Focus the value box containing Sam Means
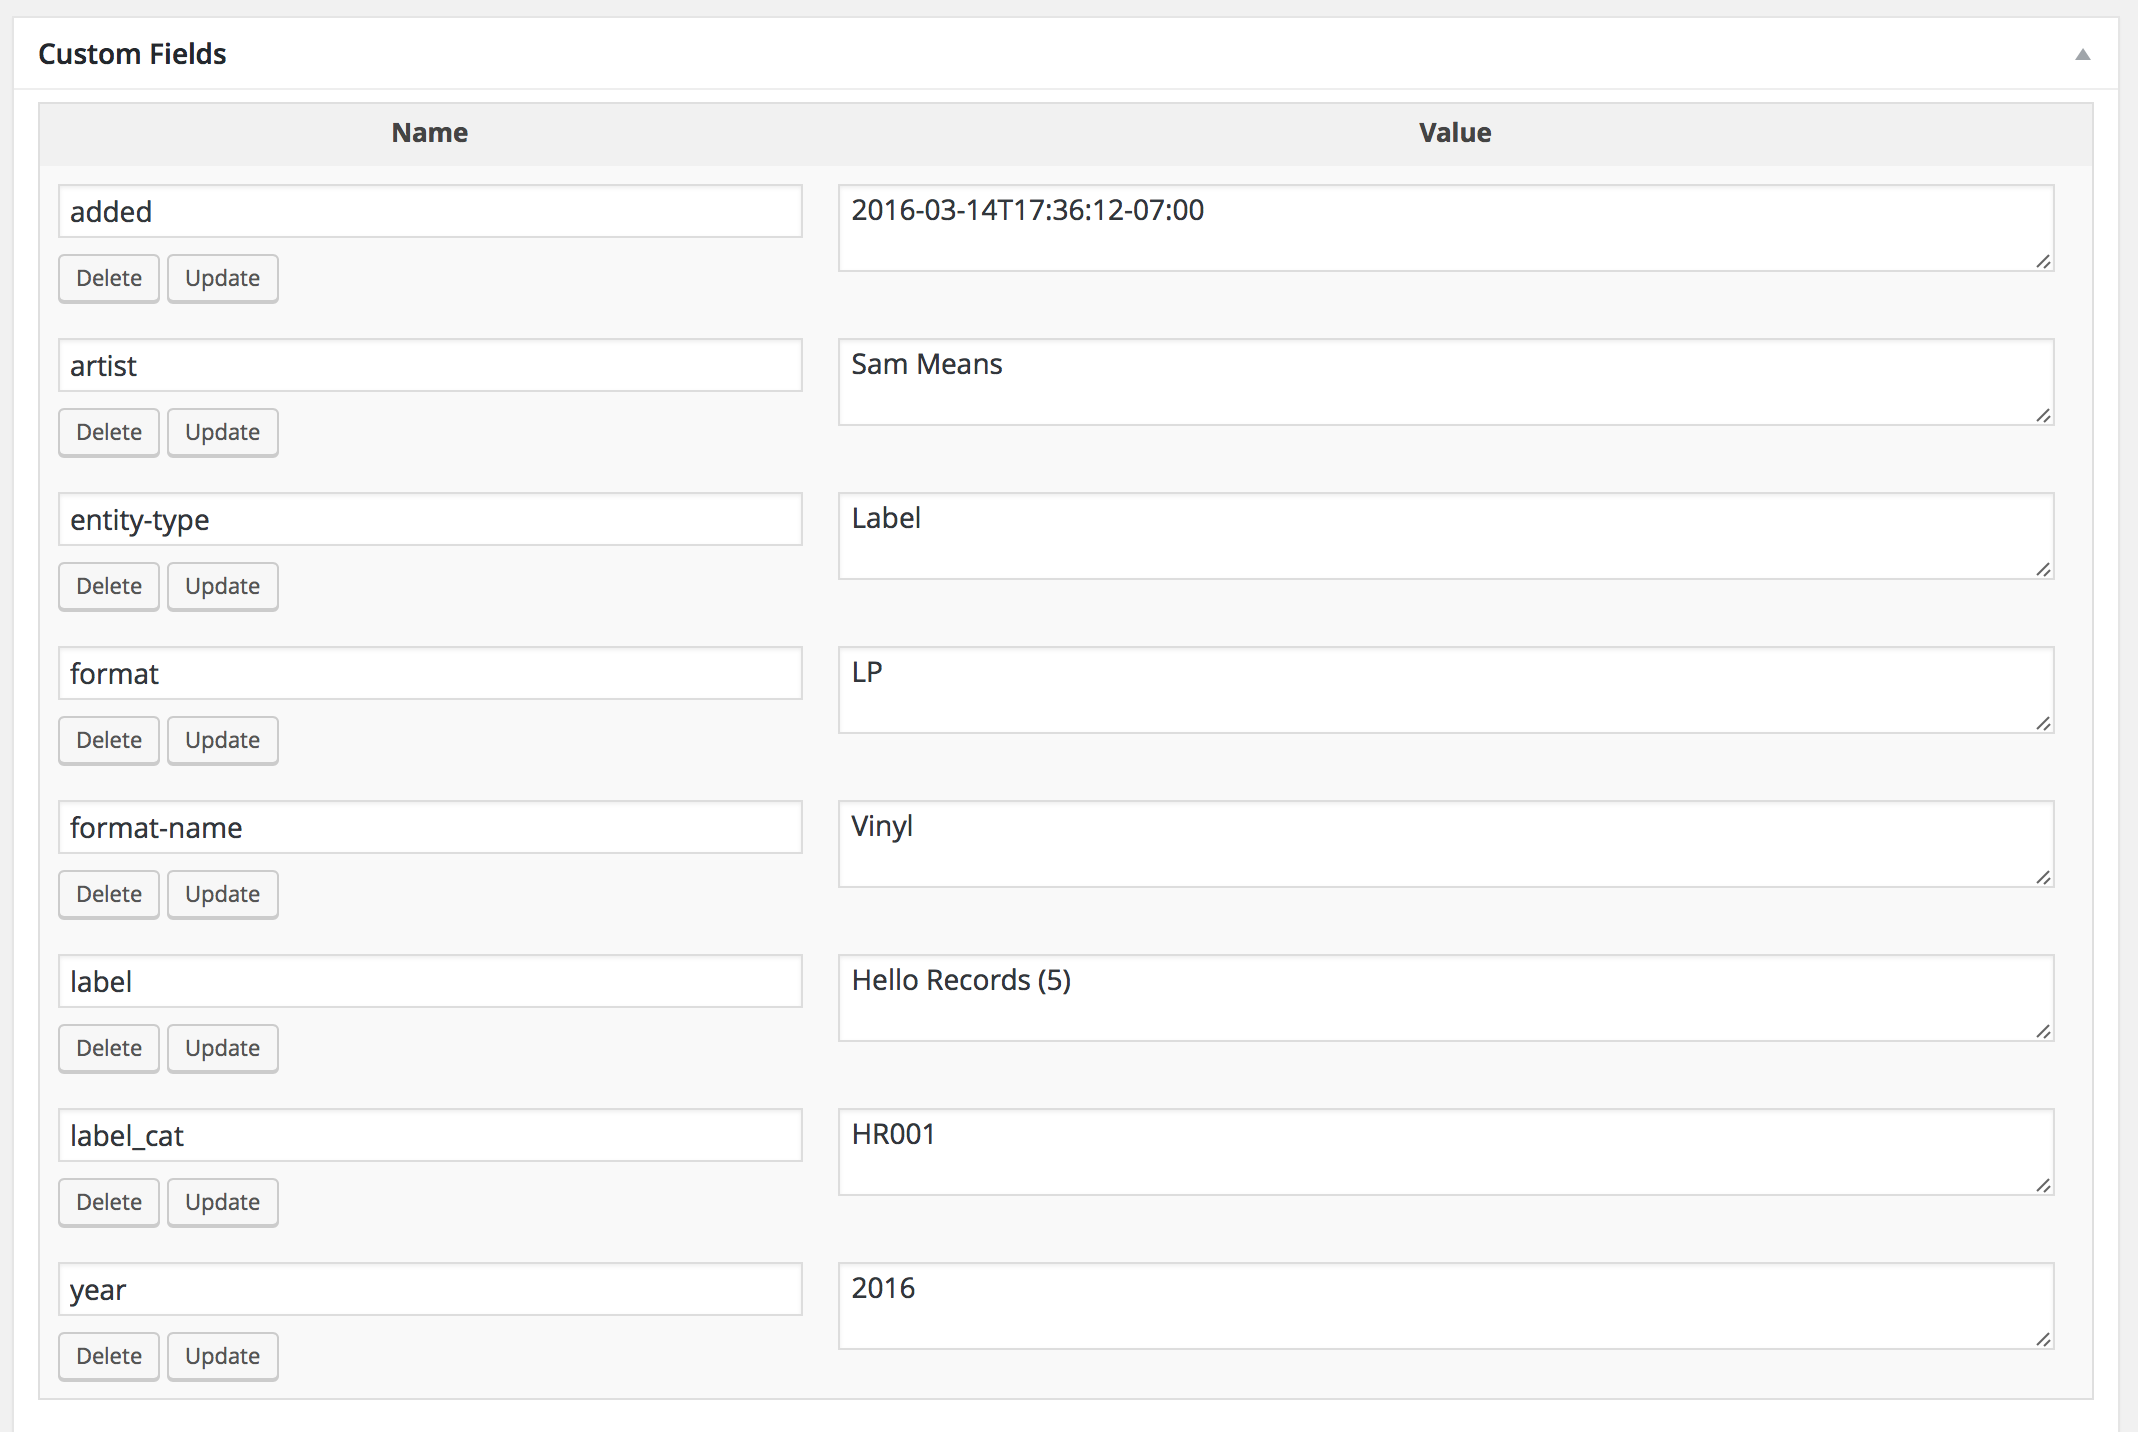Viewport: 2138px width, 1432px height. click(x=1446, y=382)
